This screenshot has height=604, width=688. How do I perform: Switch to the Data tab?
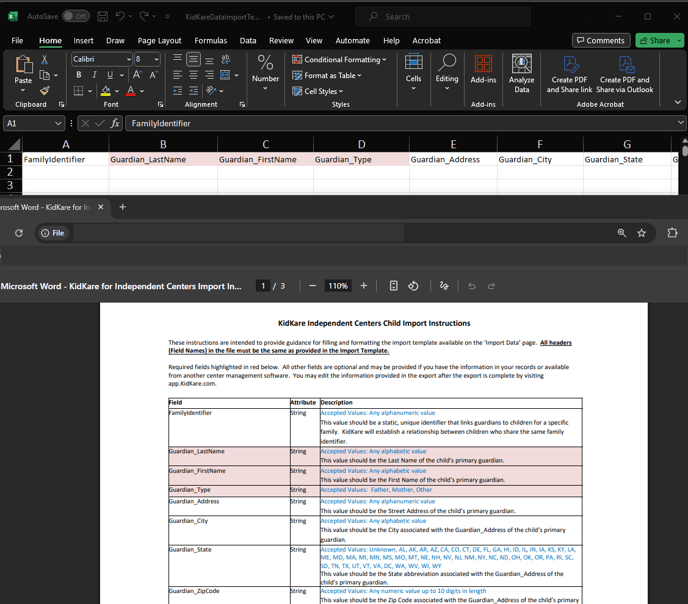(x=248, y=40)
